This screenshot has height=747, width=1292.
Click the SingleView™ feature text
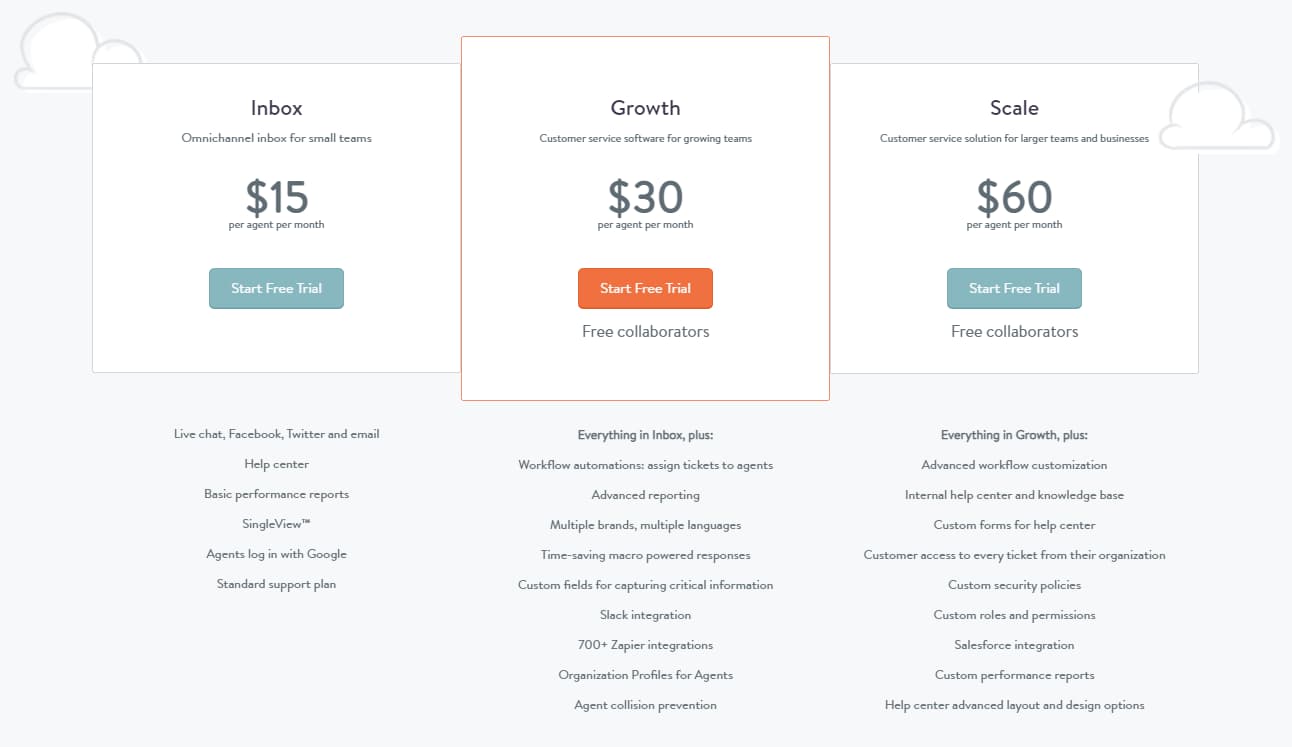point(276,524)
